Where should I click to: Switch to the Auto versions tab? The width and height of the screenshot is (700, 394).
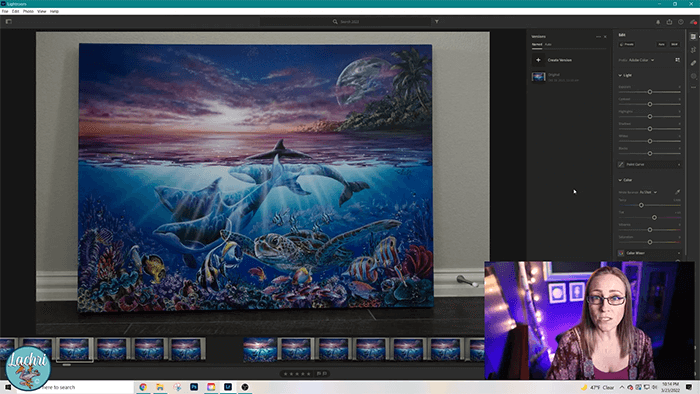tap(548, 45)
